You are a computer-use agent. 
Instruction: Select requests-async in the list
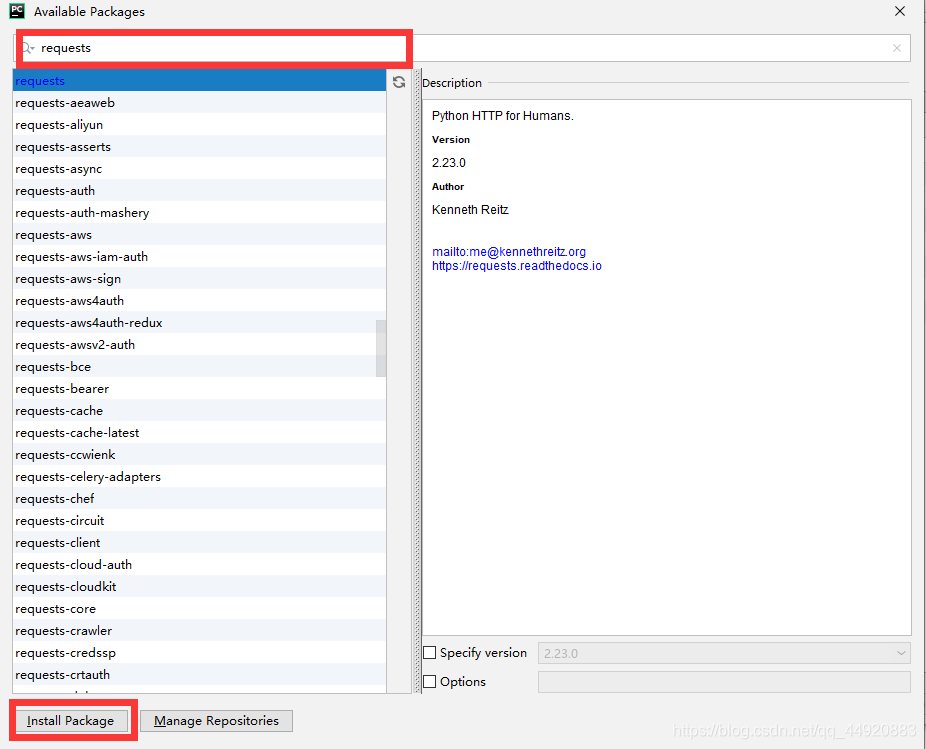[199, 168]
